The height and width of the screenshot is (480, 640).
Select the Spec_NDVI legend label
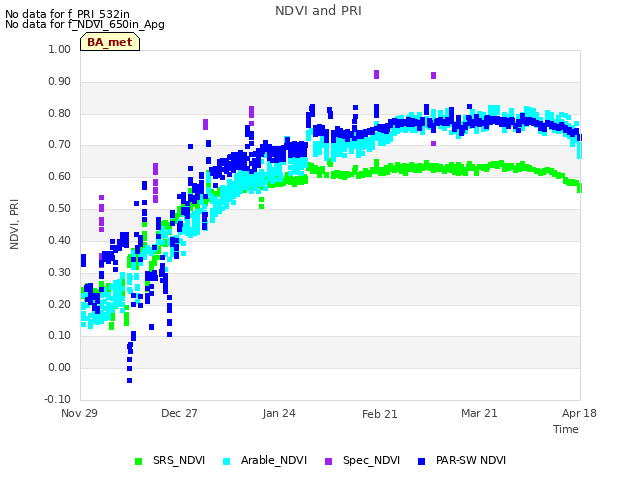coord(371,460)
